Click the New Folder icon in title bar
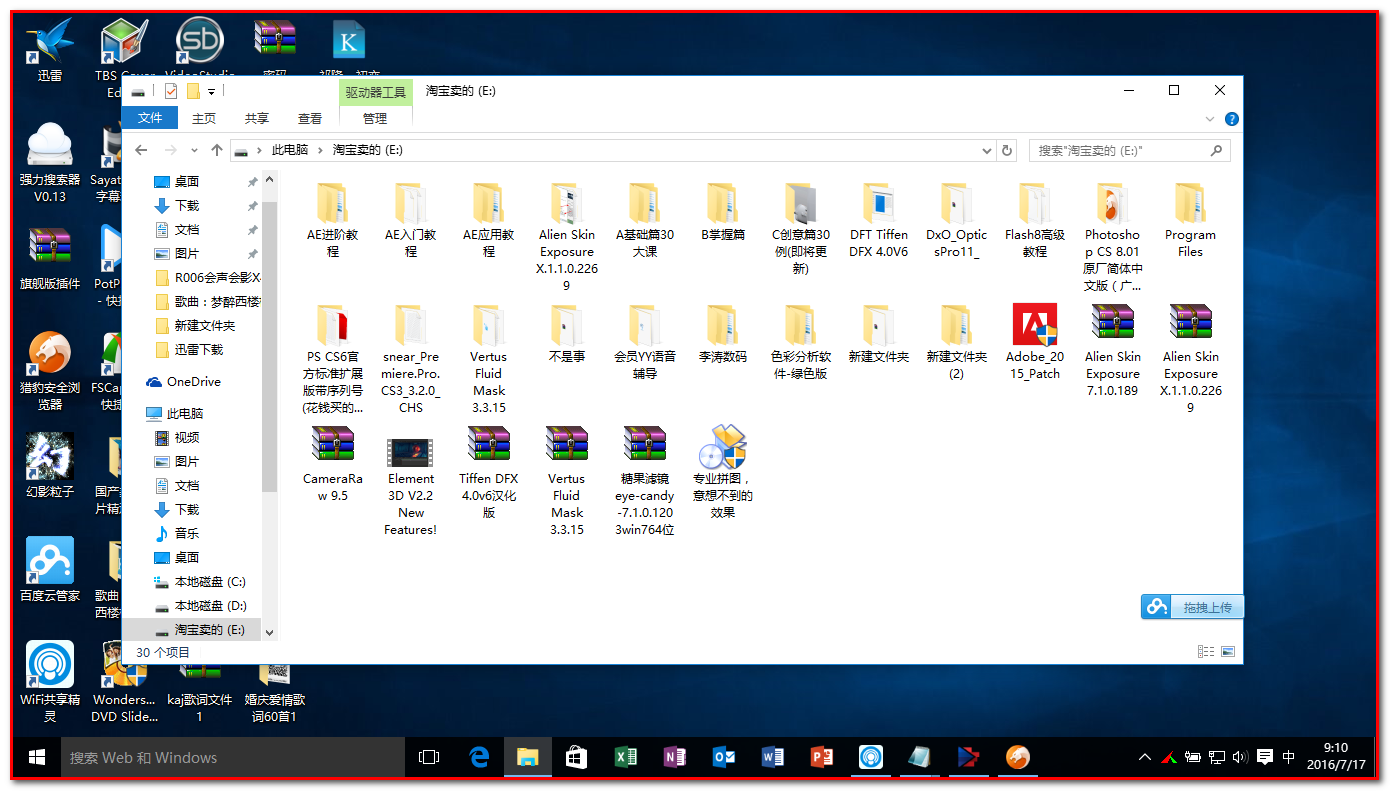 click(x=193, y=91)
